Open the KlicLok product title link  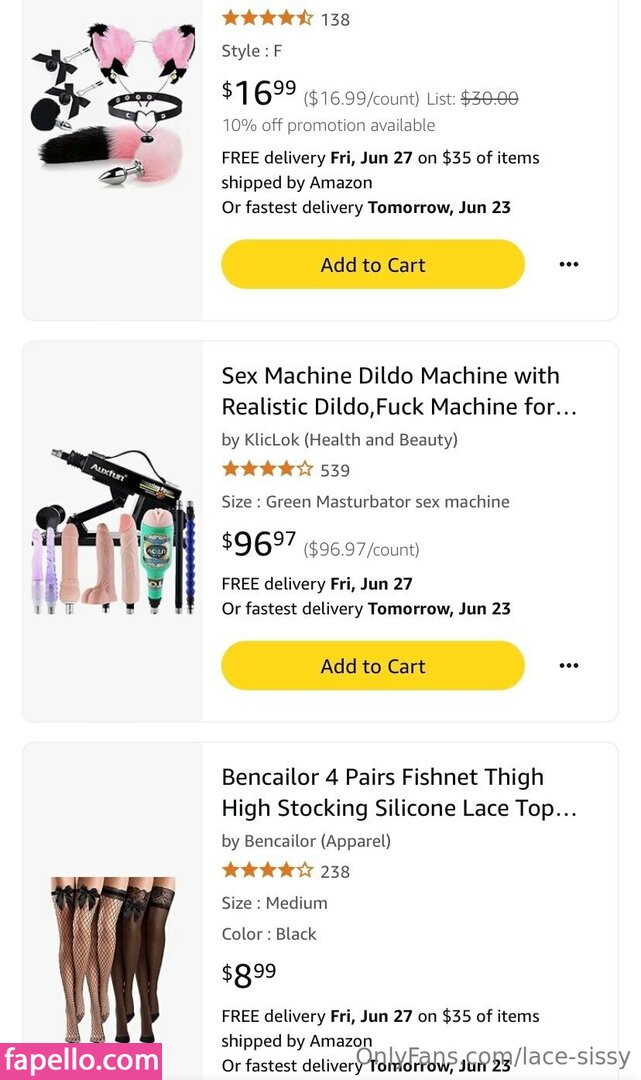click(x=399, y=392)
